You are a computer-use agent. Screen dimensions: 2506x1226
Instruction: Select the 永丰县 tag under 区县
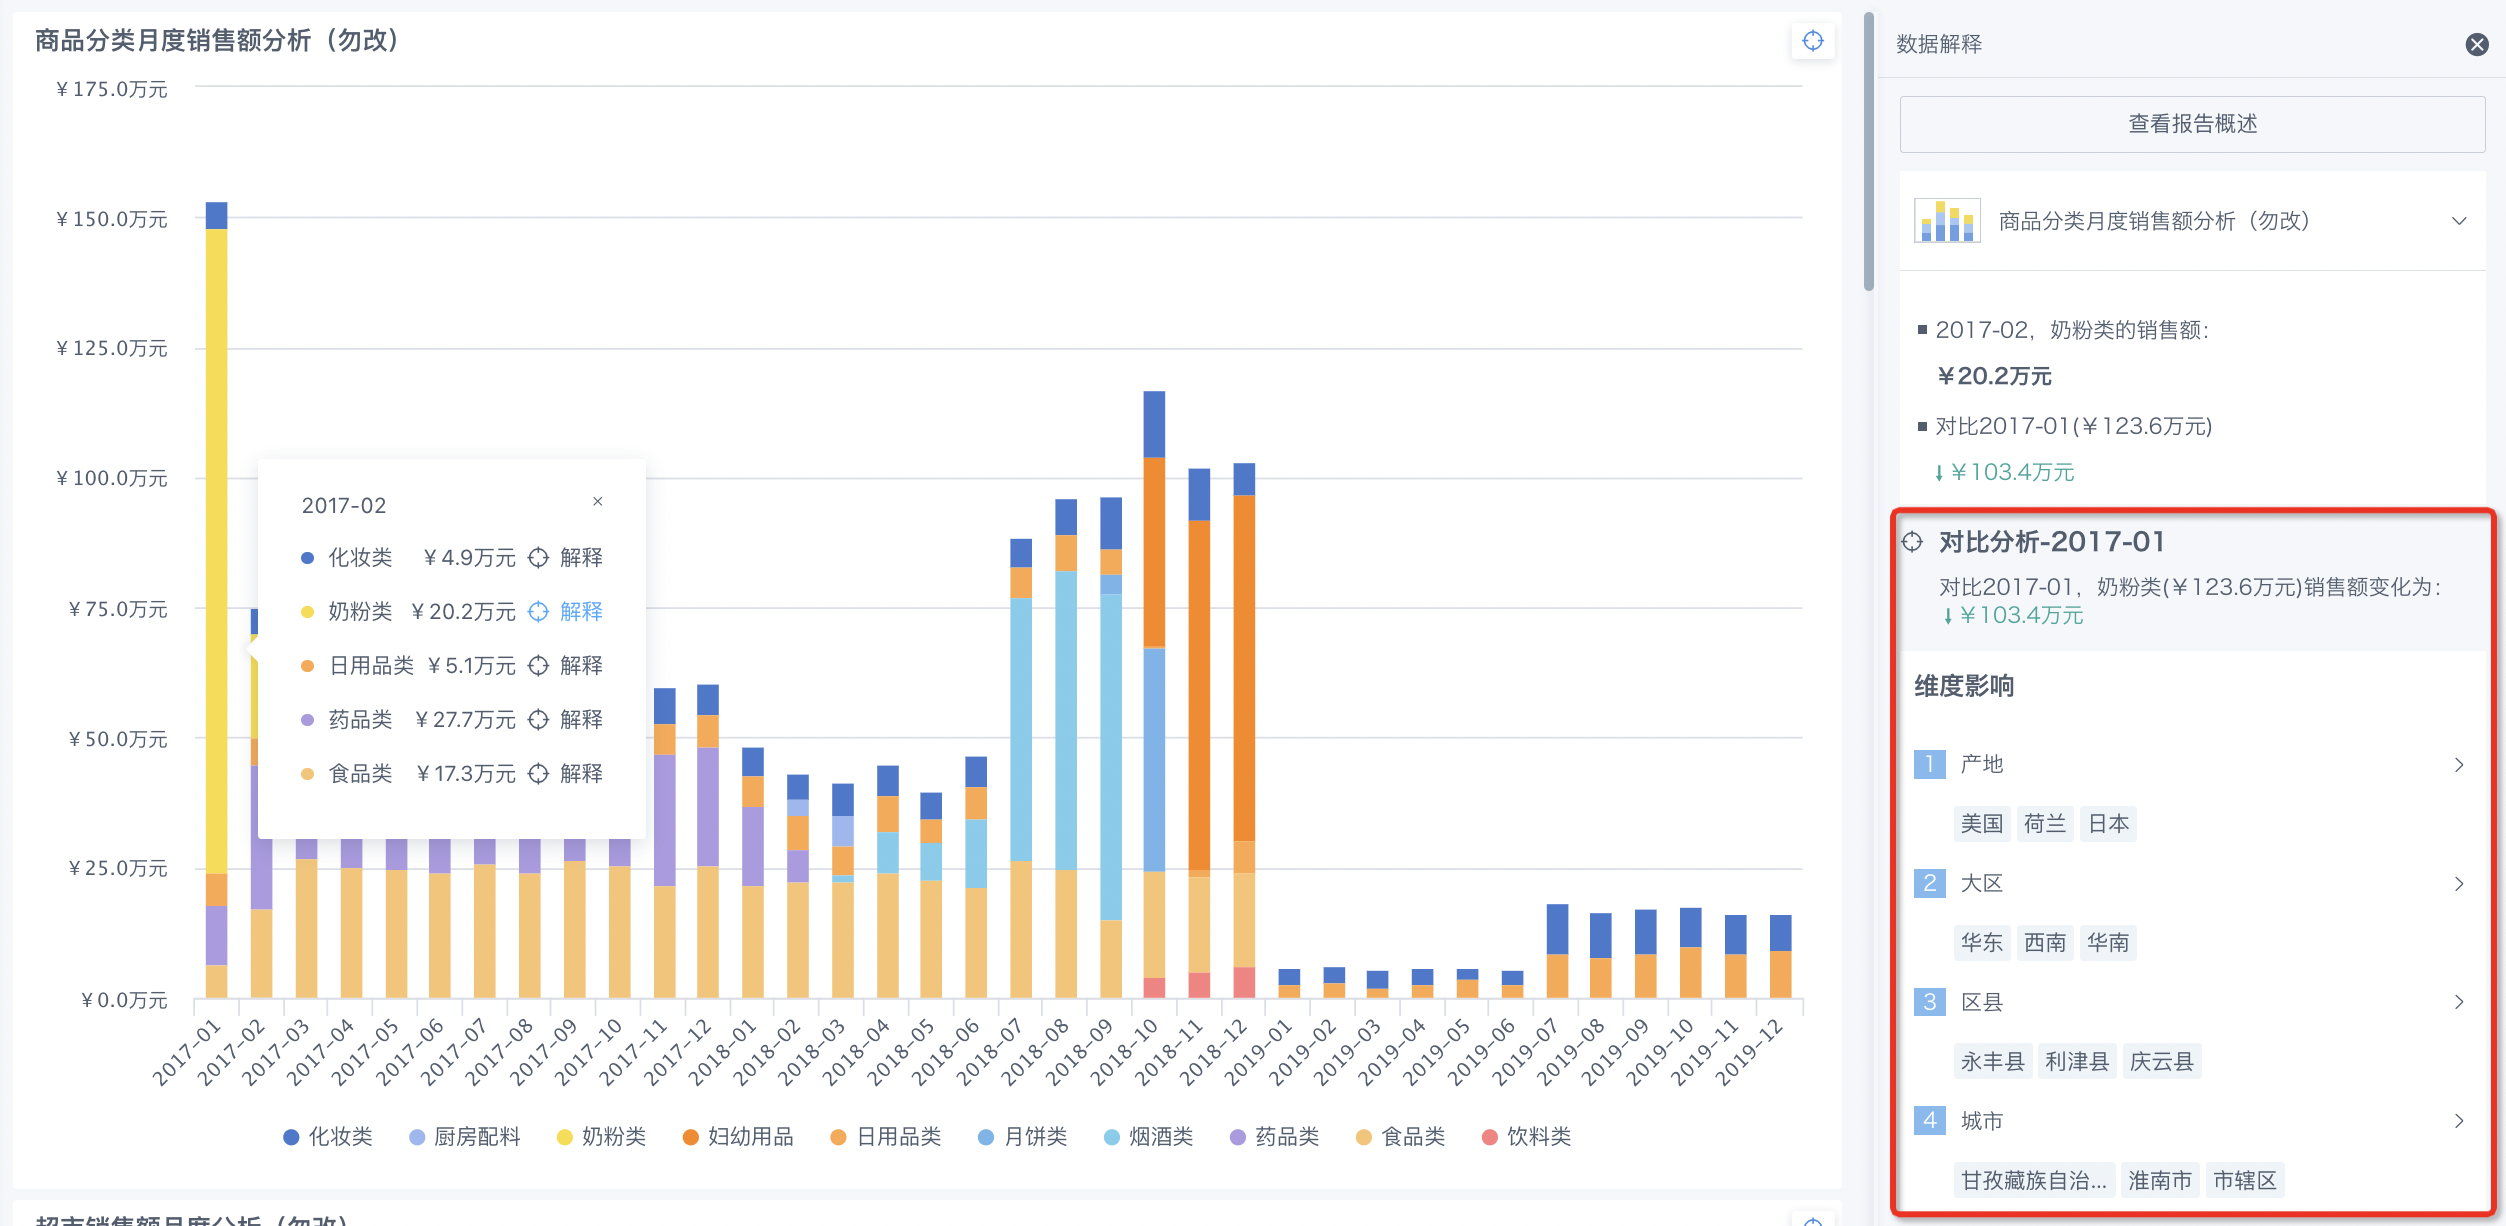pos(1992,1062)
